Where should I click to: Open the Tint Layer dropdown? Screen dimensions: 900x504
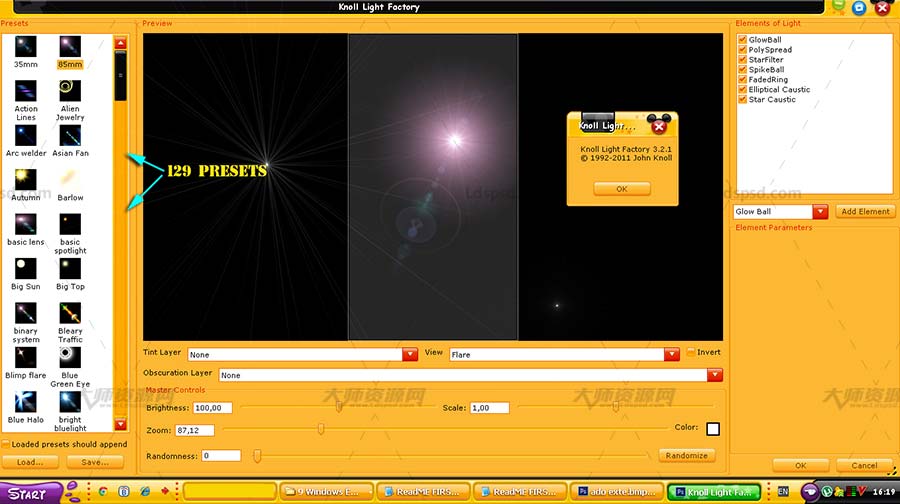[x=409, y=354]
